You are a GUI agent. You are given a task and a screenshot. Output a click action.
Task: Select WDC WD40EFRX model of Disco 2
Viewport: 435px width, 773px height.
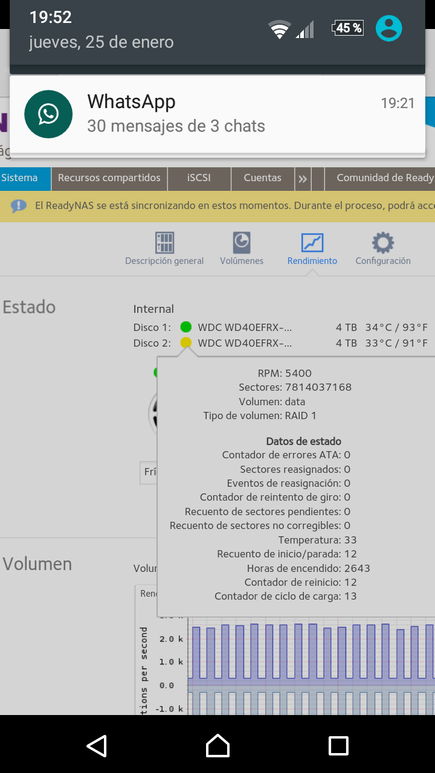coord(245,343)
